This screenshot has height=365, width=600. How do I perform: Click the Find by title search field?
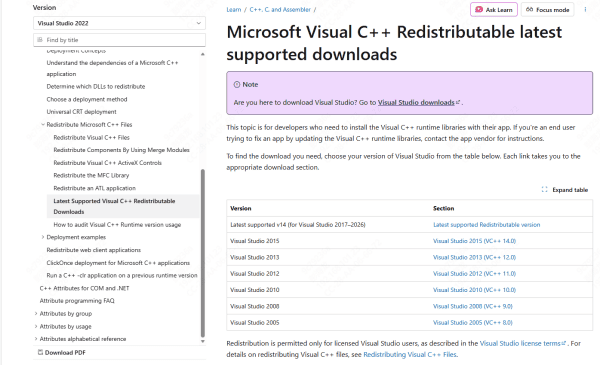tap(119, 40)
